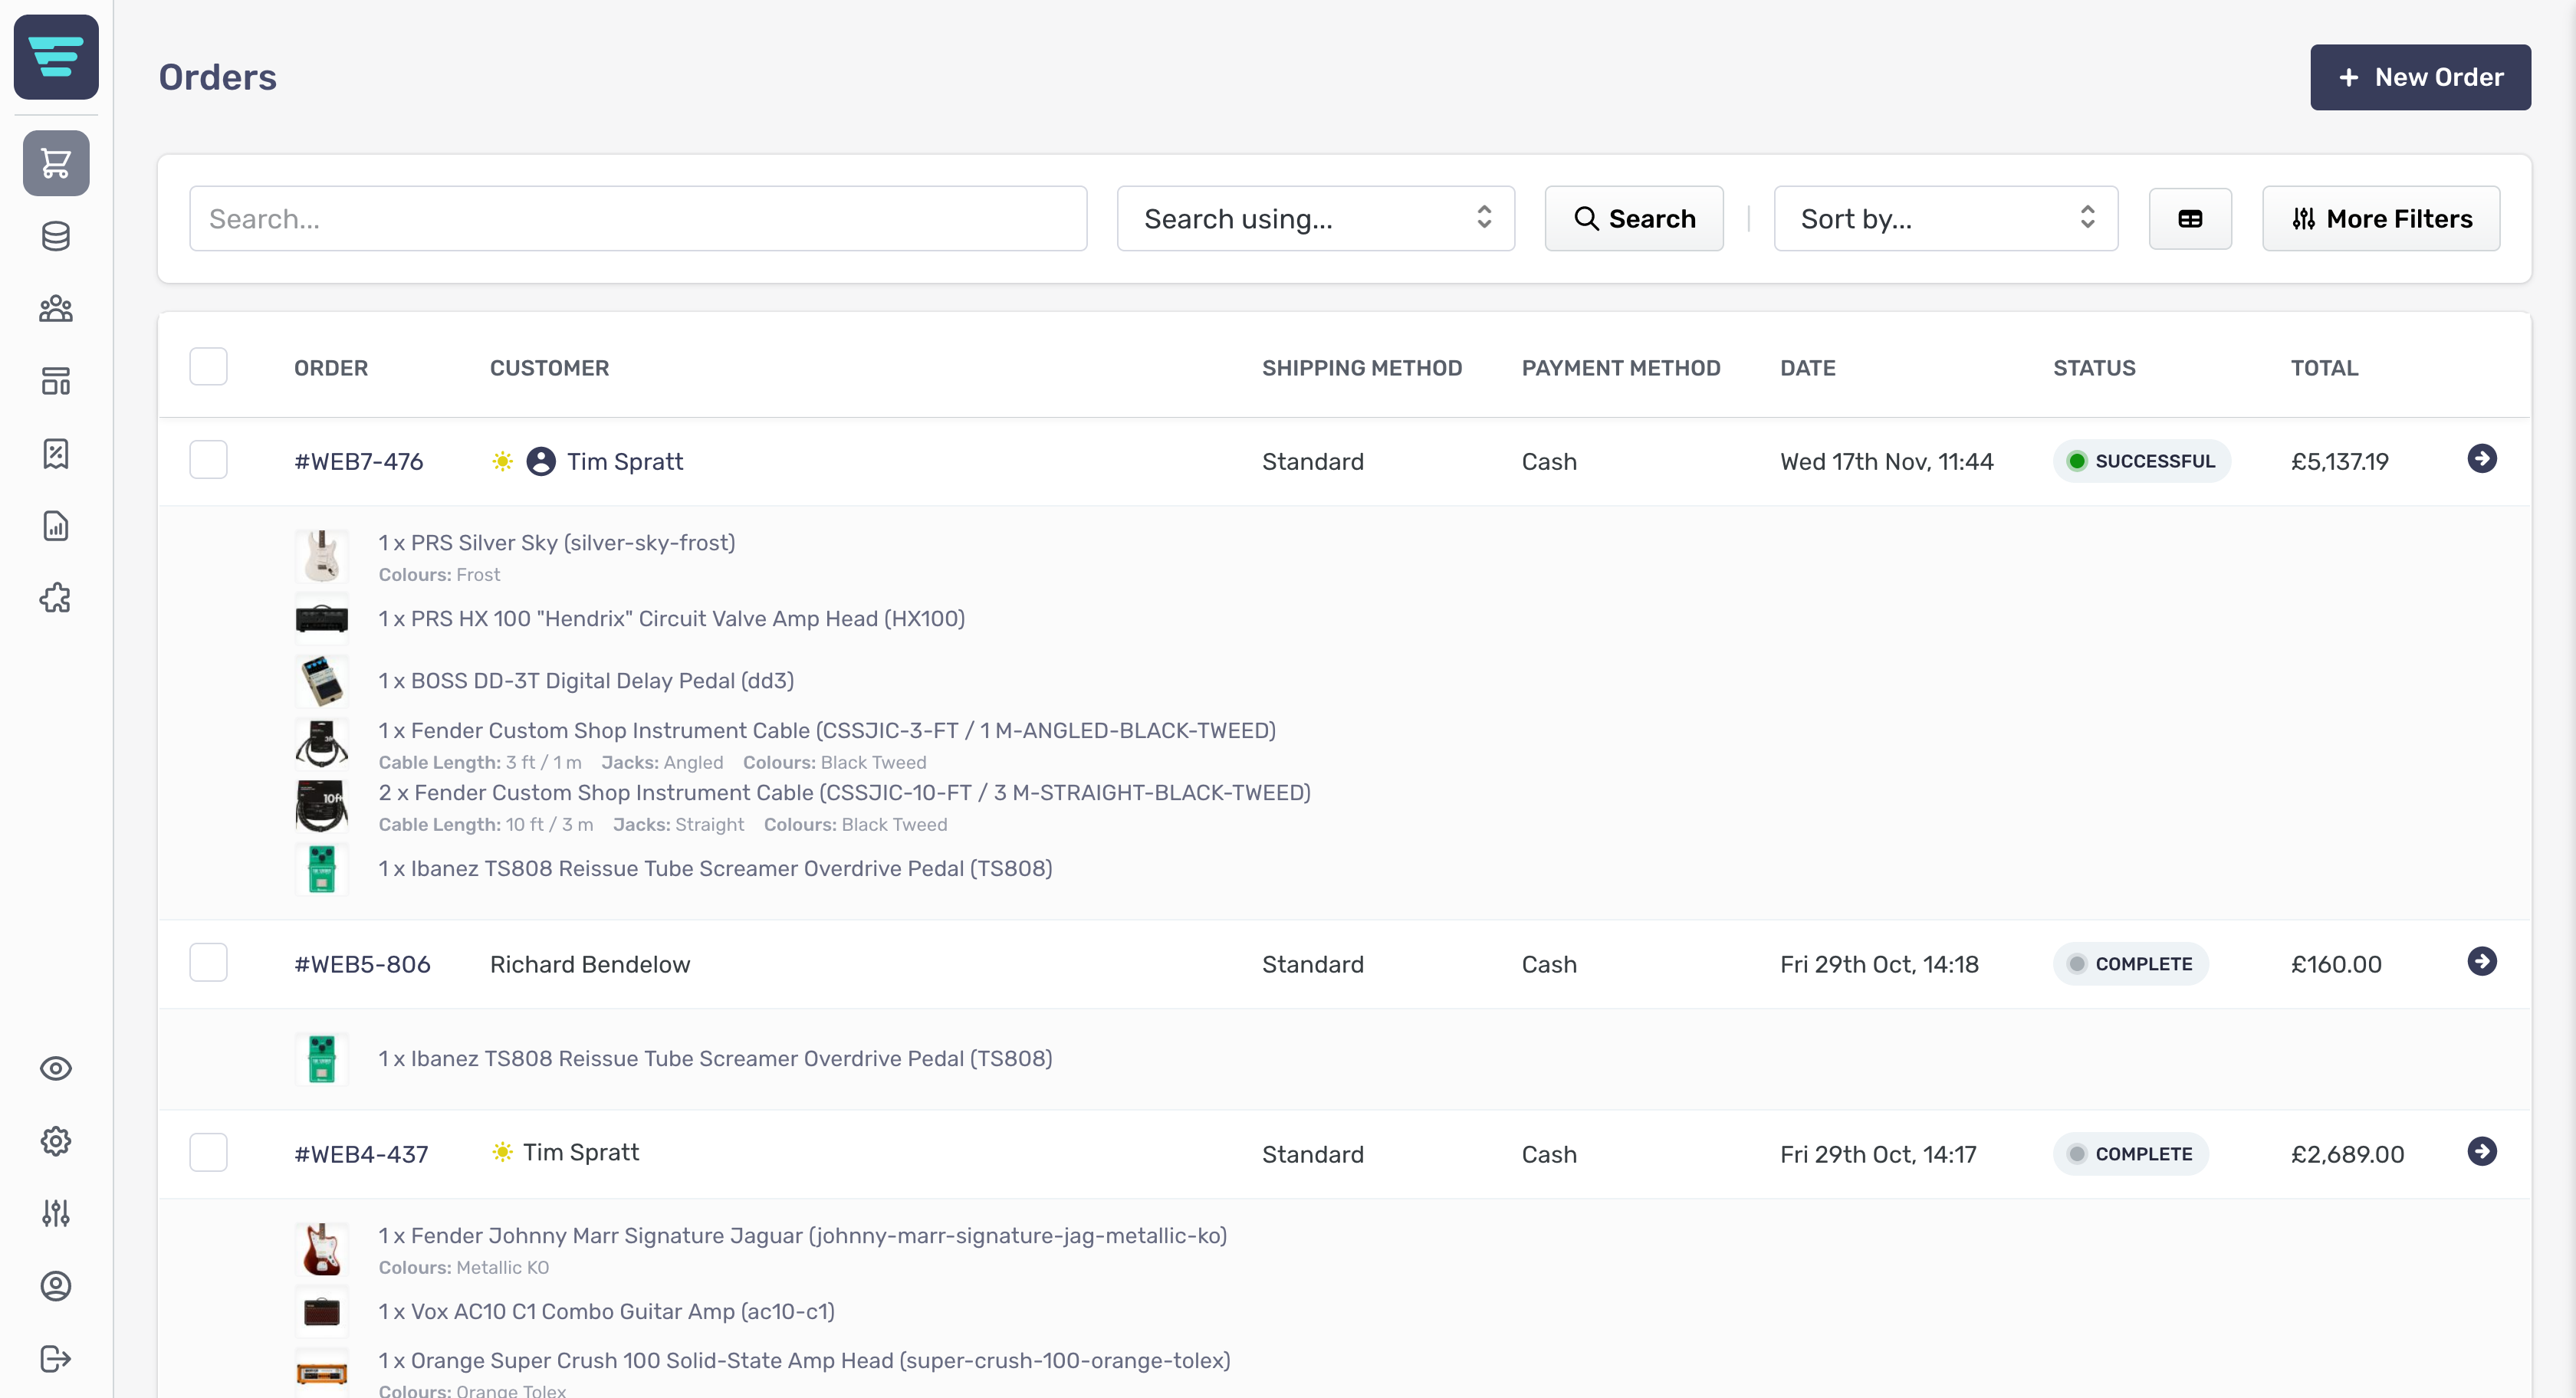Click the 3 ft angled Fender cable thumbnail

click(322, 744)
